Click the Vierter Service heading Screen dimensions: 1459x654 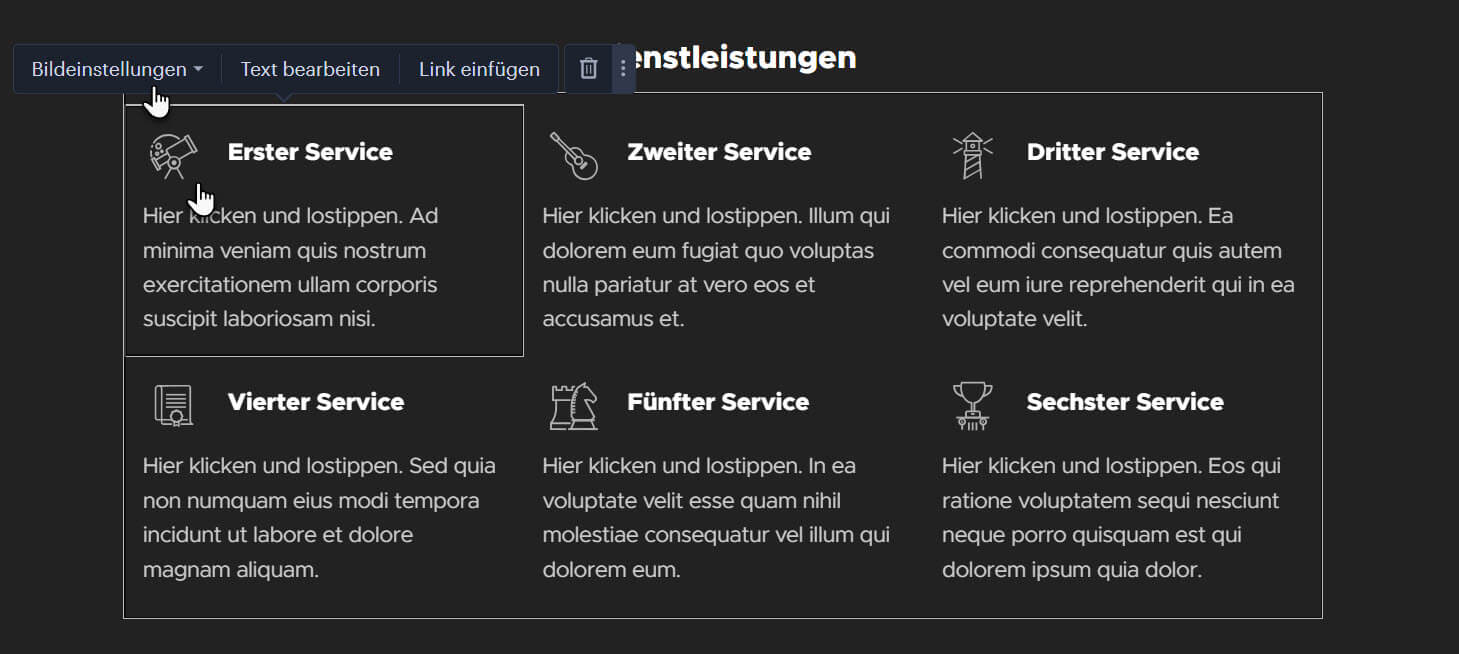pyautogui.click(x=316, y=402)
